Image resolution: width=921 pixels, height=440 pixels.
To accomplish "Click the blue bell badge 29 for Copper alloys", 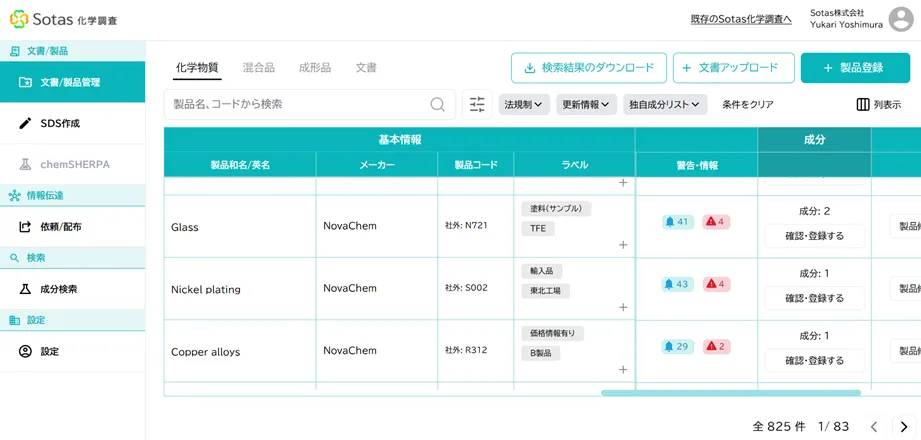I will [678, 347].
